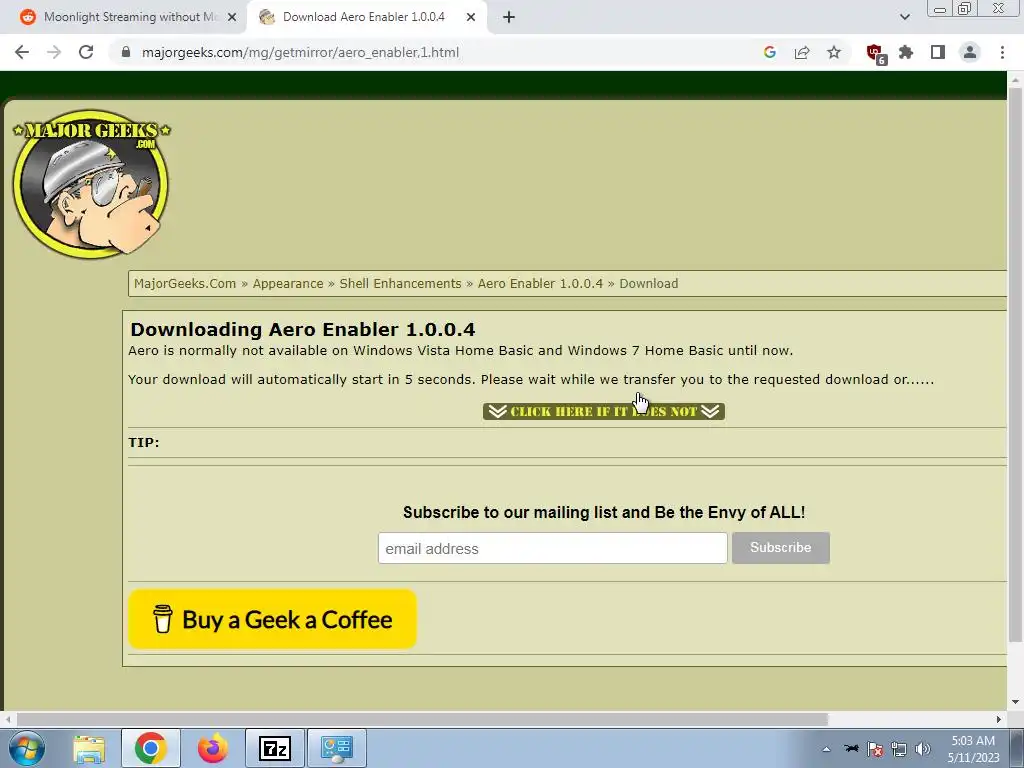
Task: Open Chrome three-dot menu
Action: tap(1002, 52)
